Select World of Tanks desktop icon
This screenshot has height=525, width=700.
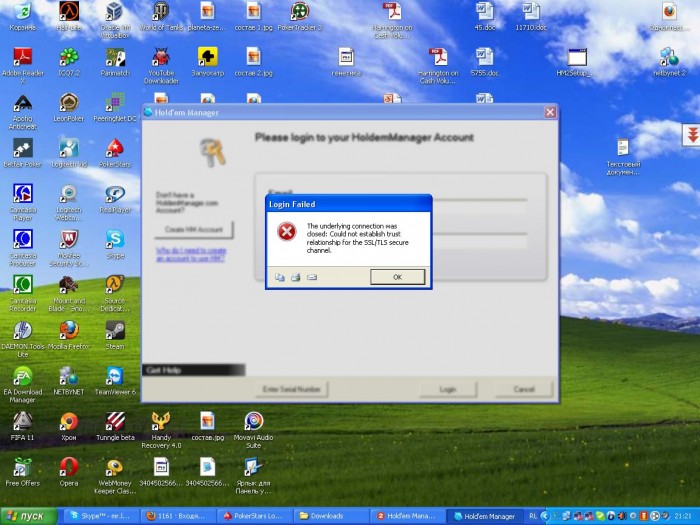click(161, 17)
